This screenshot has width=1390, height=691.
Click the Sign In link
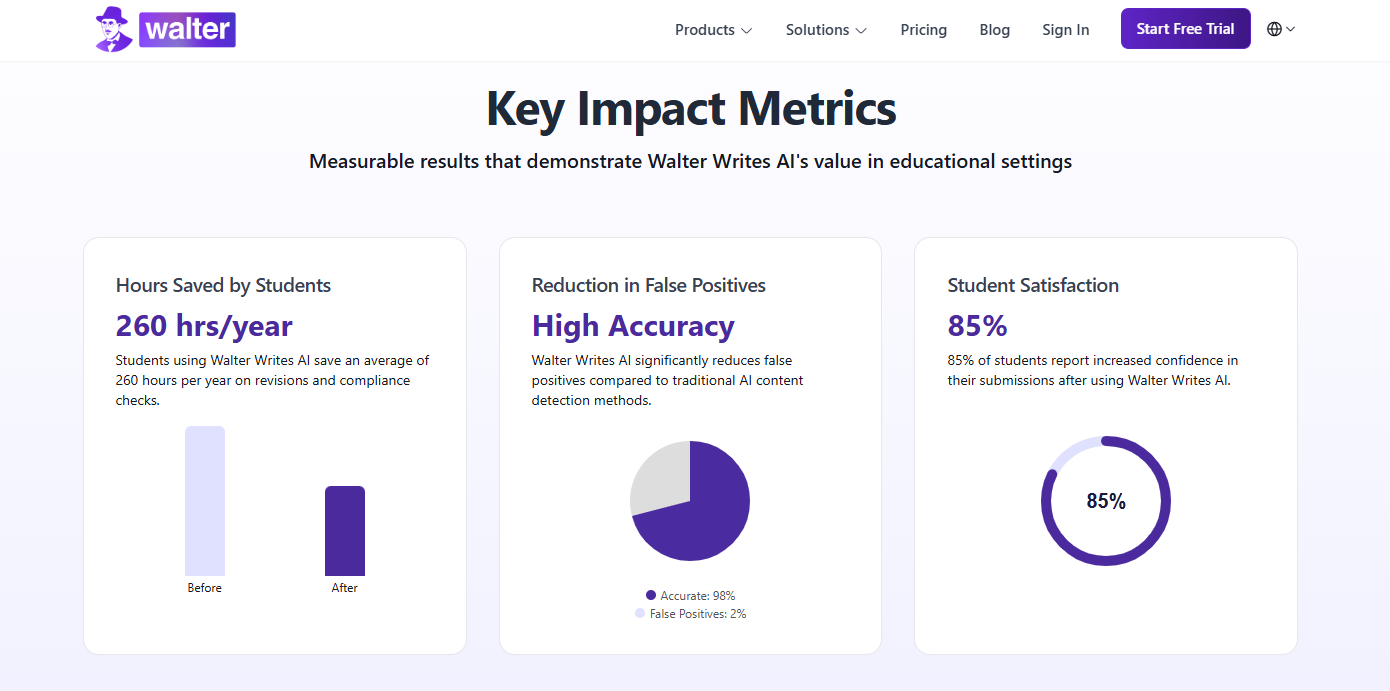1065,30
